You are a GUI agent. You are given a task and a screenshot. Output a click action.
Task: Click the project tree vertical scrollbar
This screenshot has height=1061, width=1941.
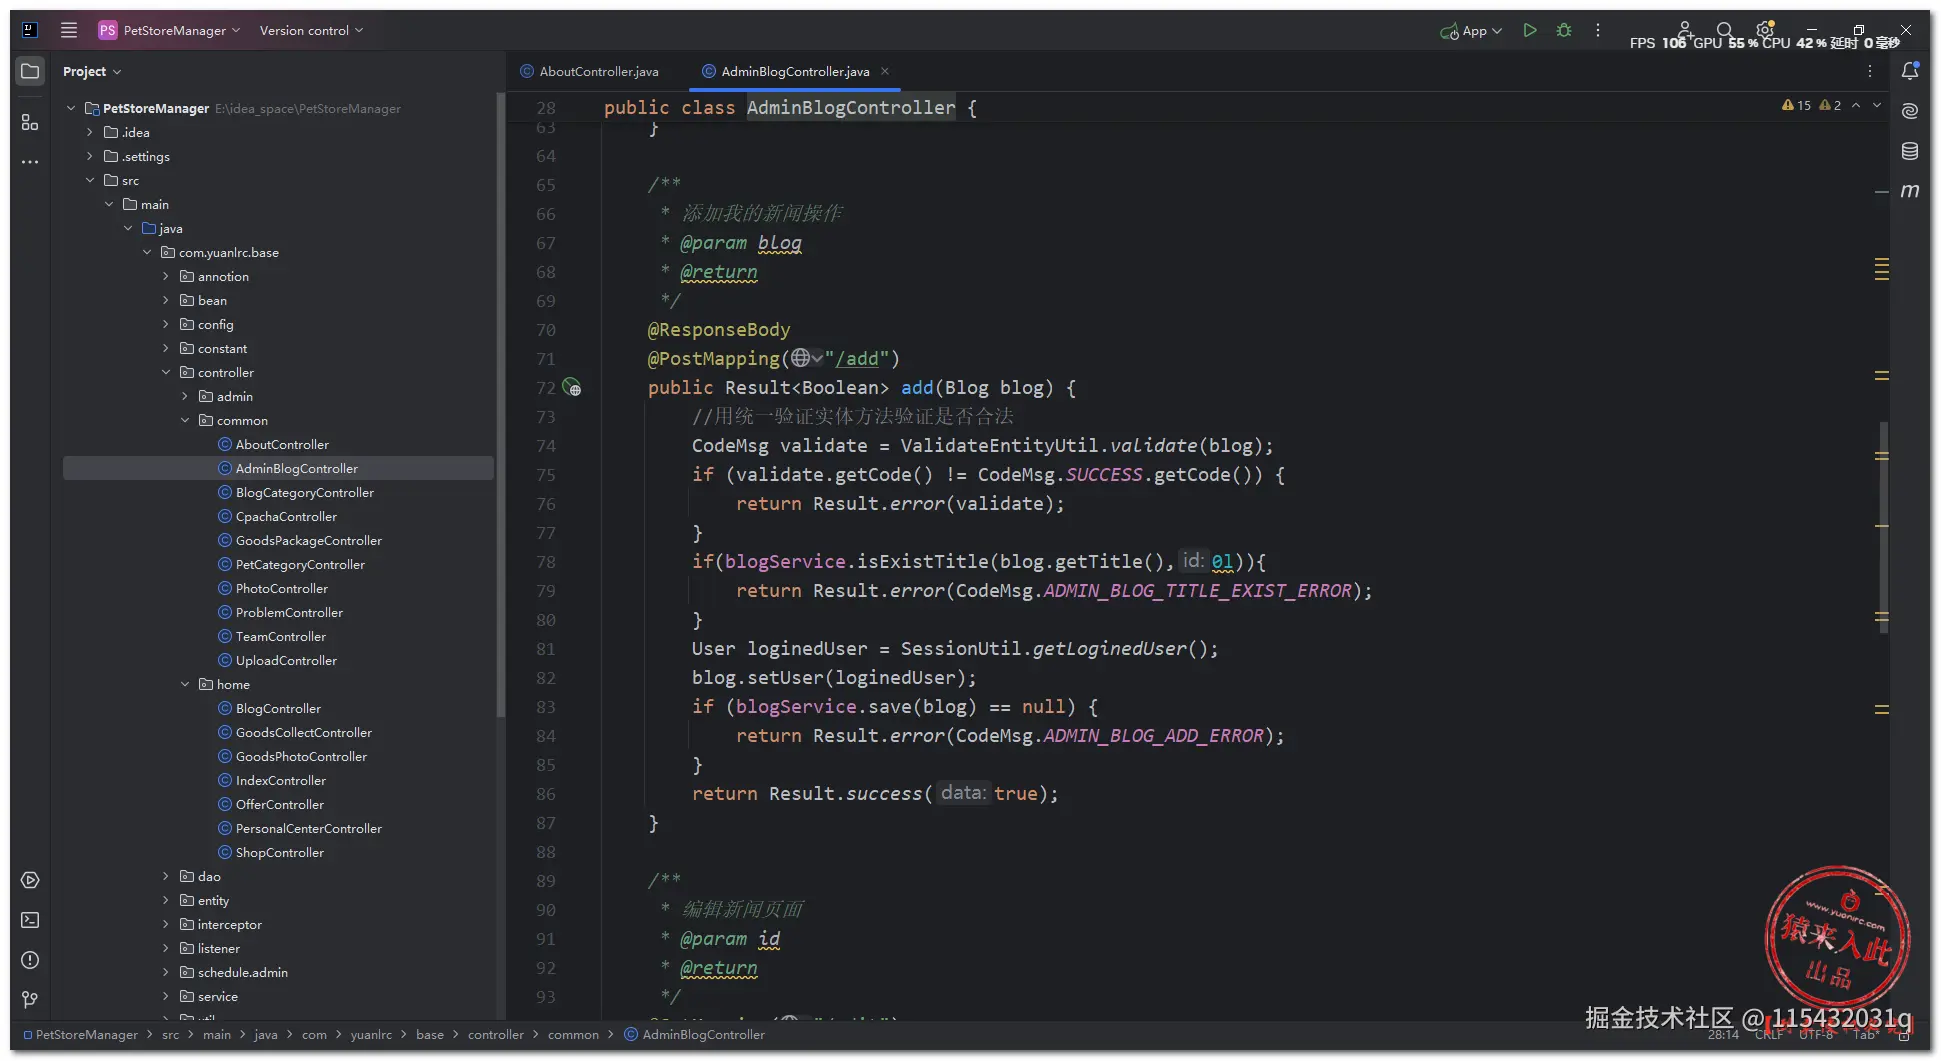[x=500, y=405]
